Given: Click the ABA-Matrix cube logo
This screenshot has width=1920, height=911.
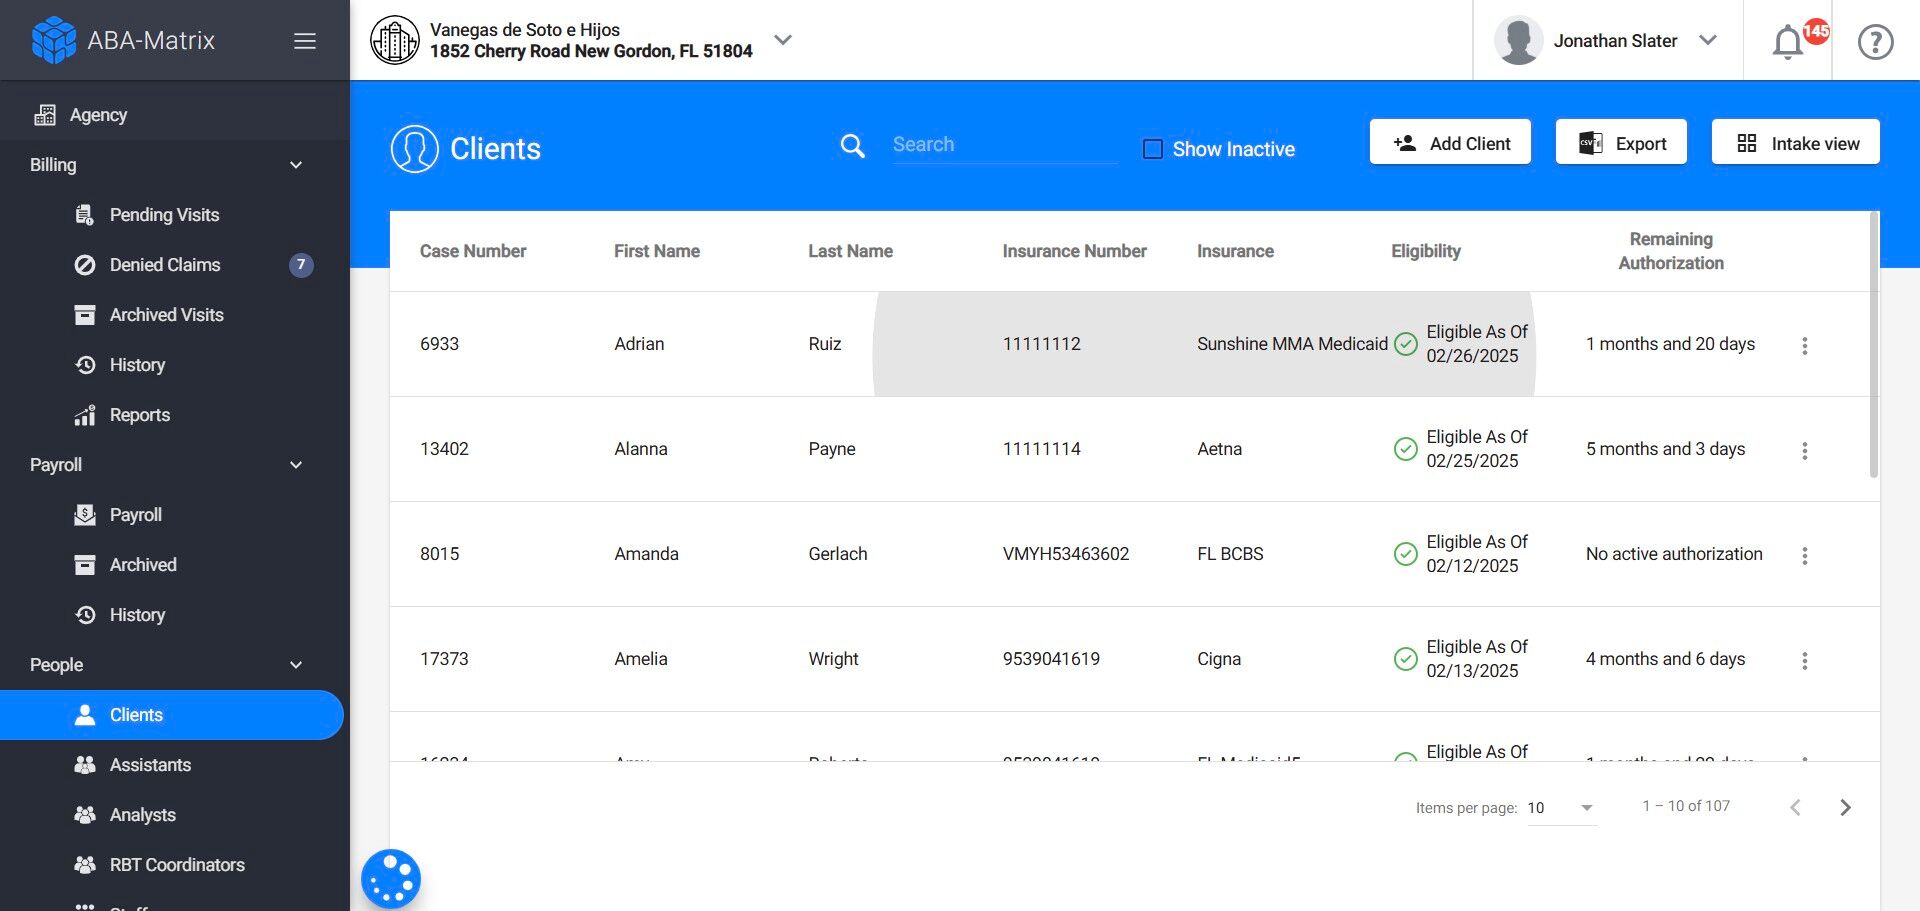Looking at the screenshot, I should point(54,41).
